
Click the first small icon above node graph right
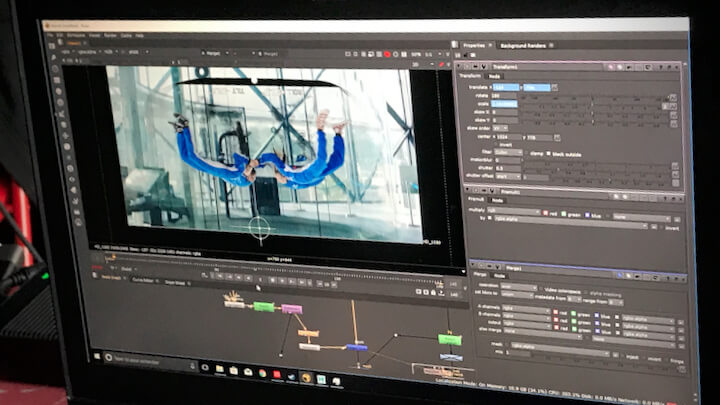[418, 292]
